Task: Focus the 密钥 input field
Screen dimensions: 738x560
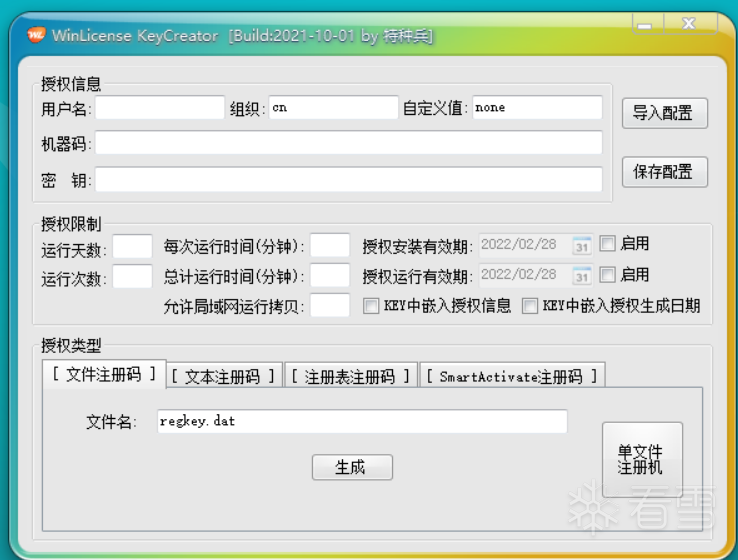Action: point(348,179)
